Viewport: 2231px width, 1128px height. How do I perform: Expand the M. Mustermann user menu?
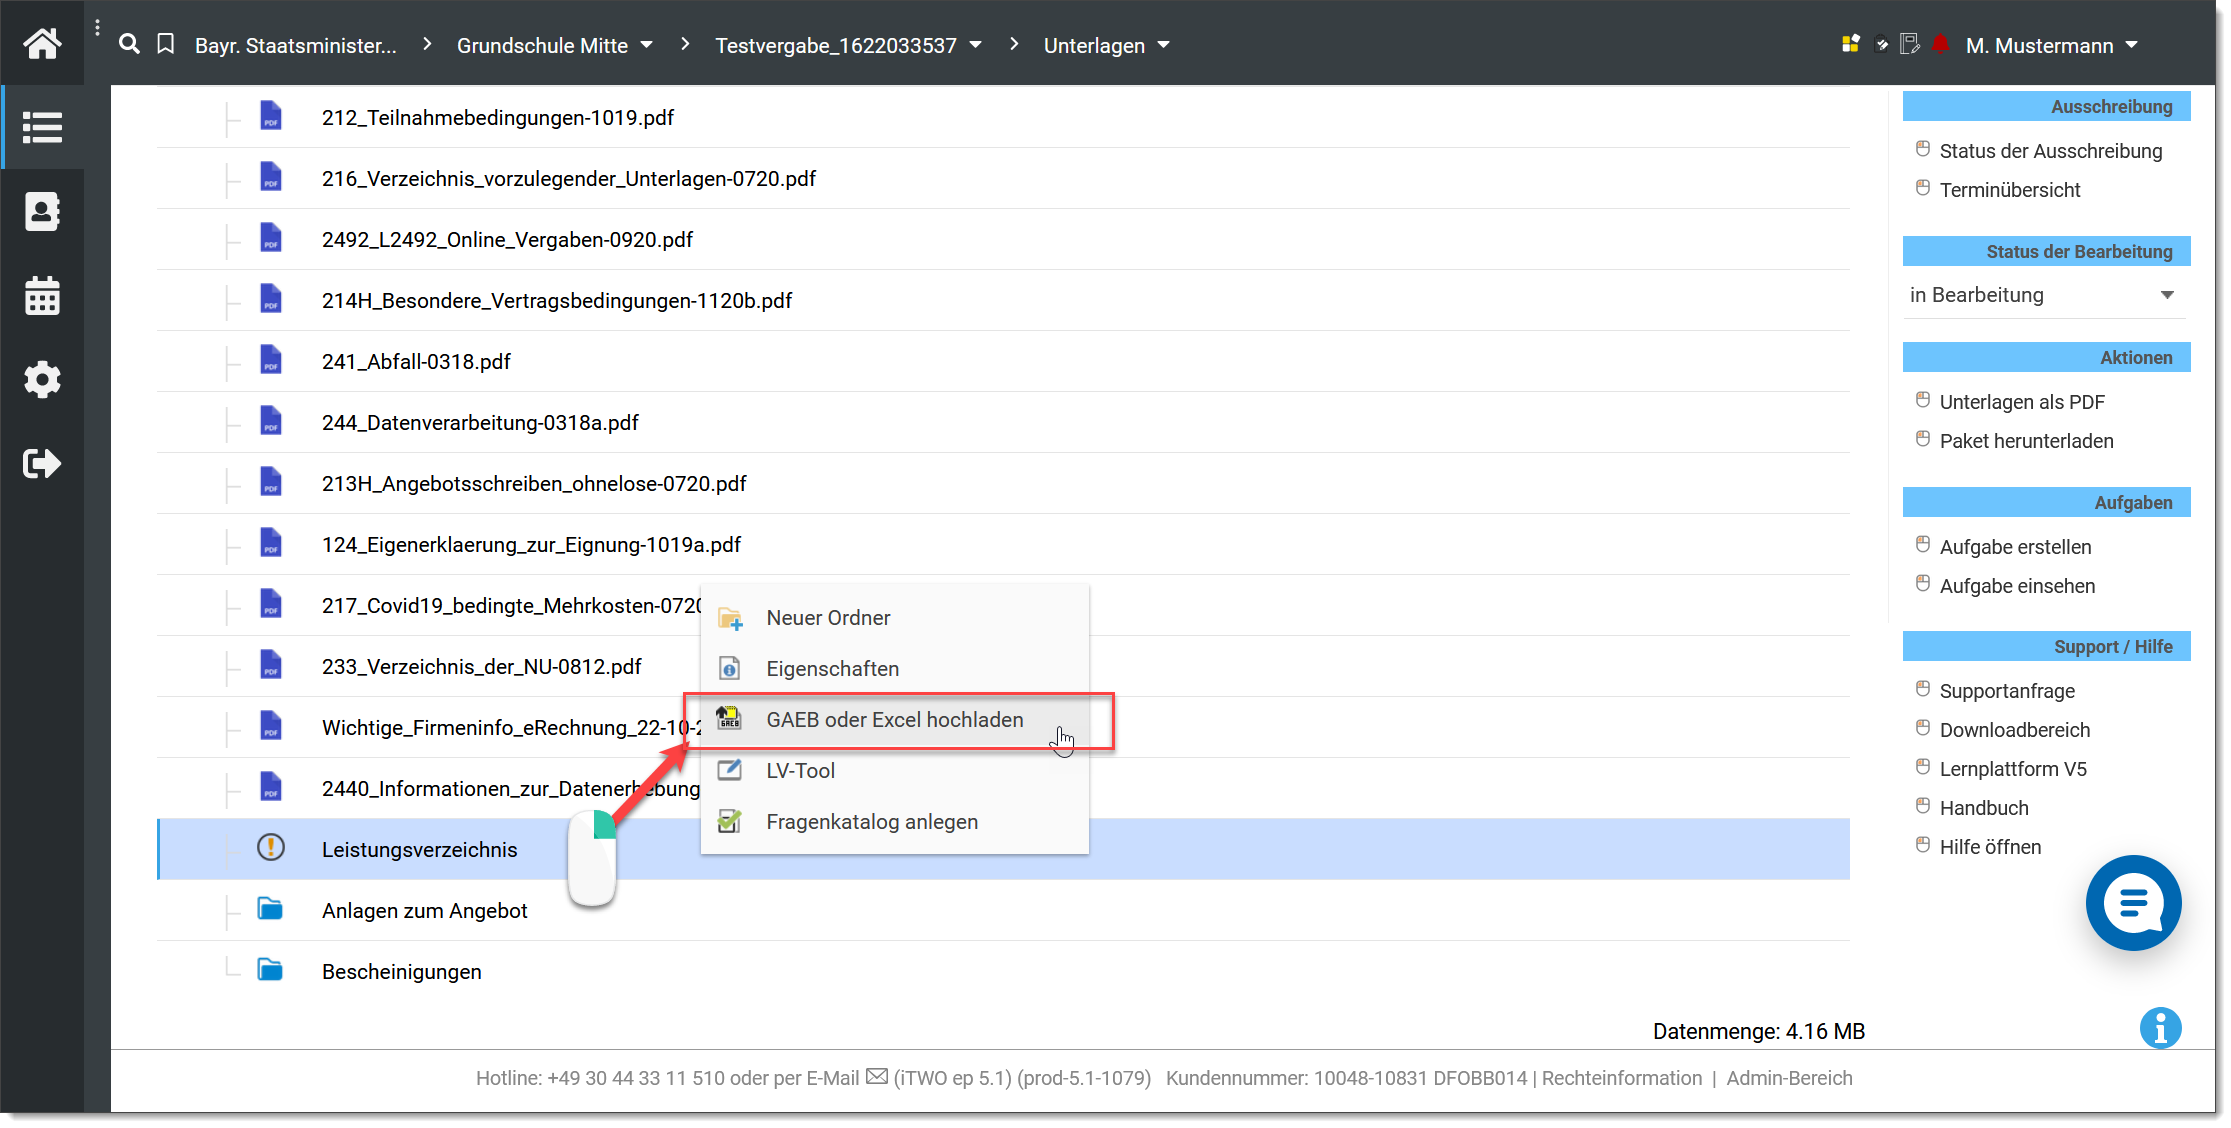click(x=2132, y=45)
